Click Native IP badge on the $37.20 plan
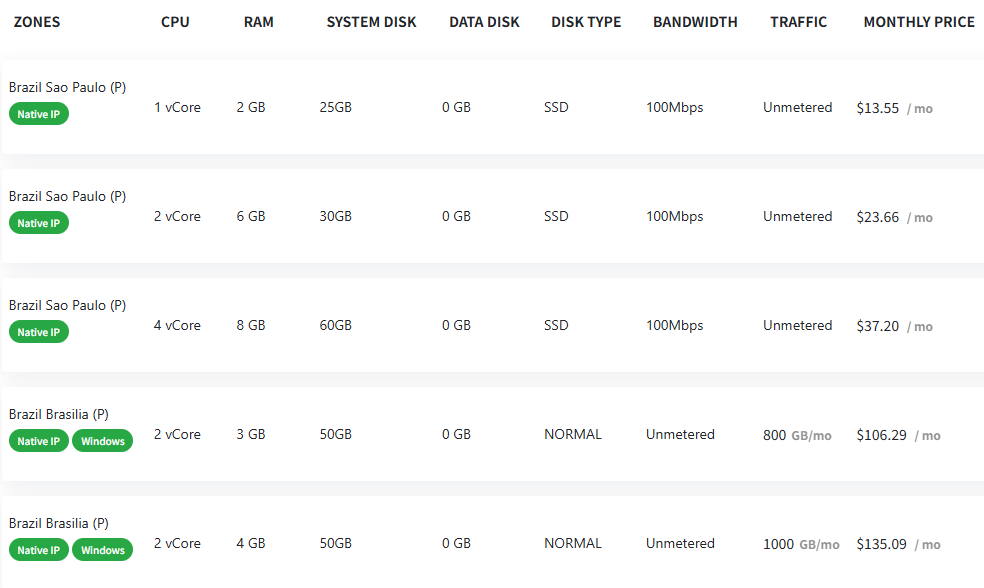 coord(39,332)
